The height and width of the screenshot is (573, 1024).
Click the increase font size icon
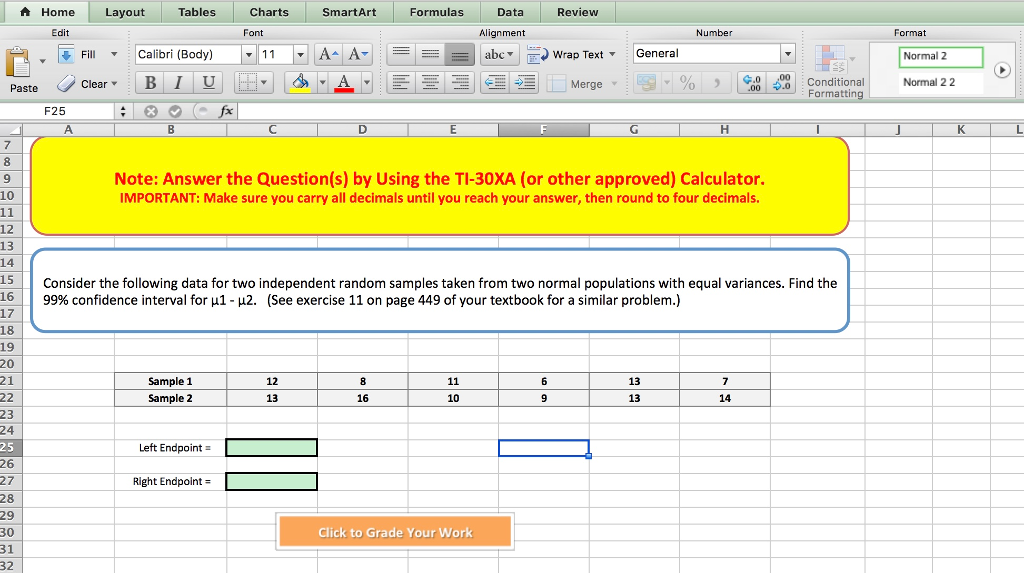click(x=329, y=54)
